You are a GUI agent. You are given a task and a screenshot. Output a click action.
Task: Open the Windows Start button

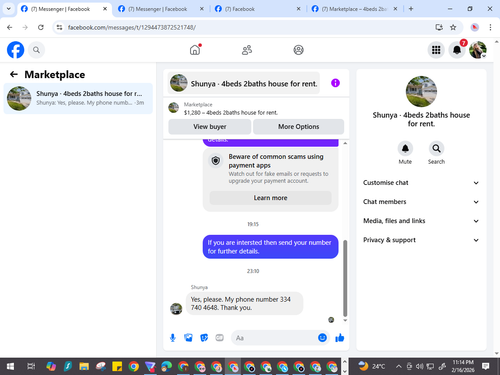click(x=10, y=367)
